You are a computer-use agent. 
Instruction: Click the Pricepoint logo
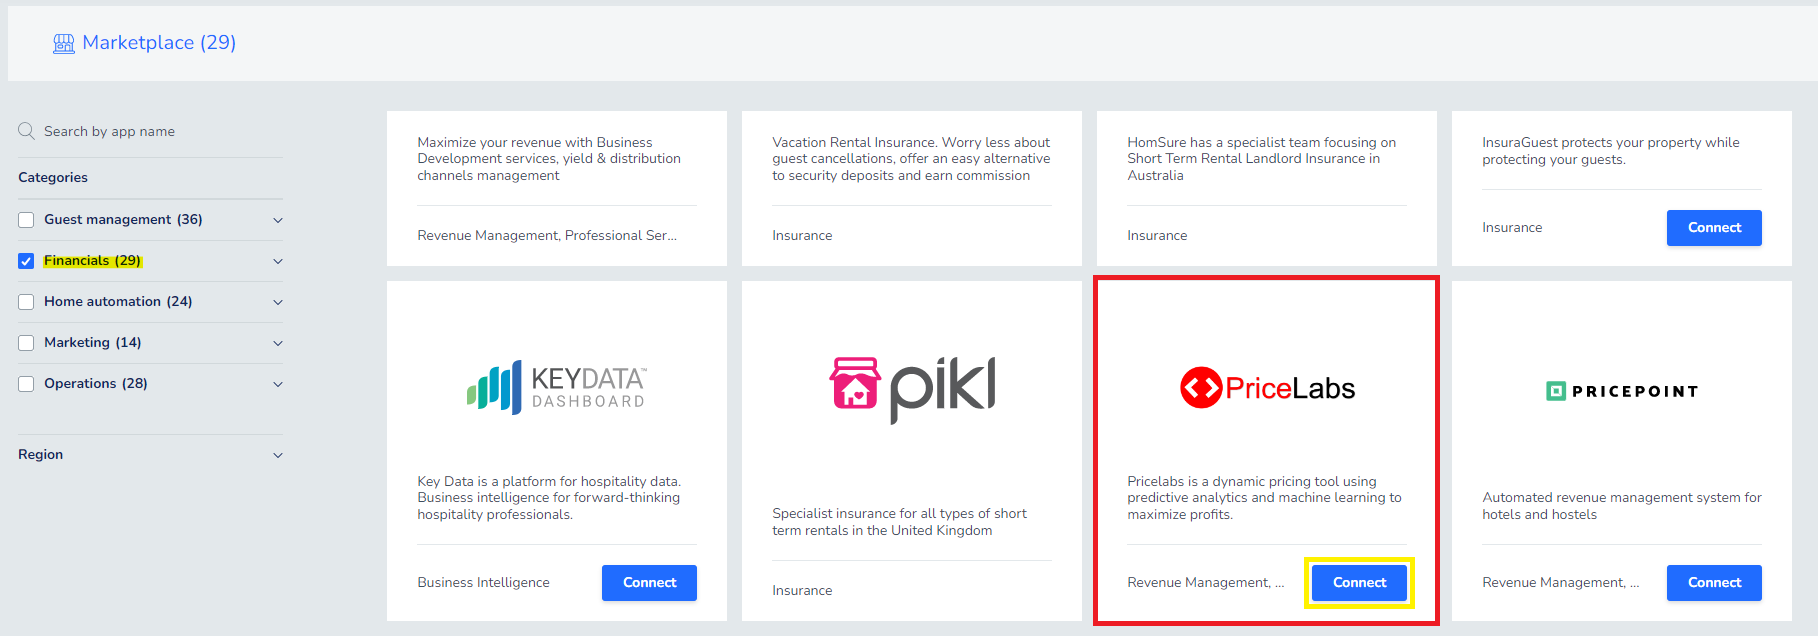1622,391
